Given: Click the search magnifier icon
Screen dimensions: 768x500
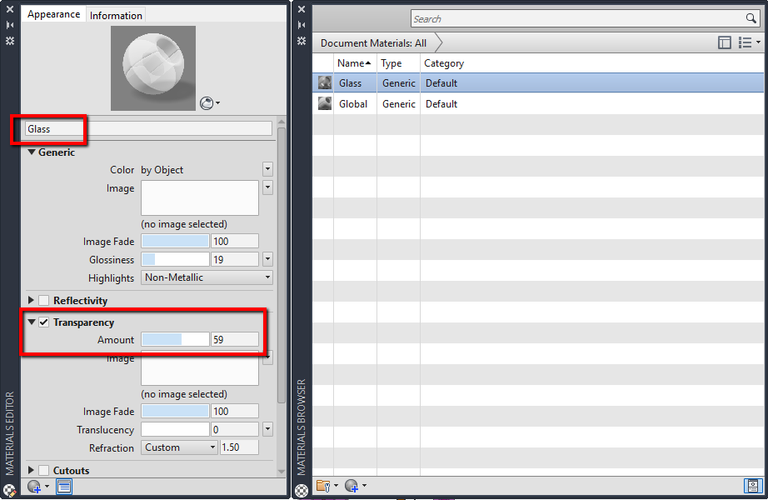Looking at the screenshot, I should click(751, 19).
